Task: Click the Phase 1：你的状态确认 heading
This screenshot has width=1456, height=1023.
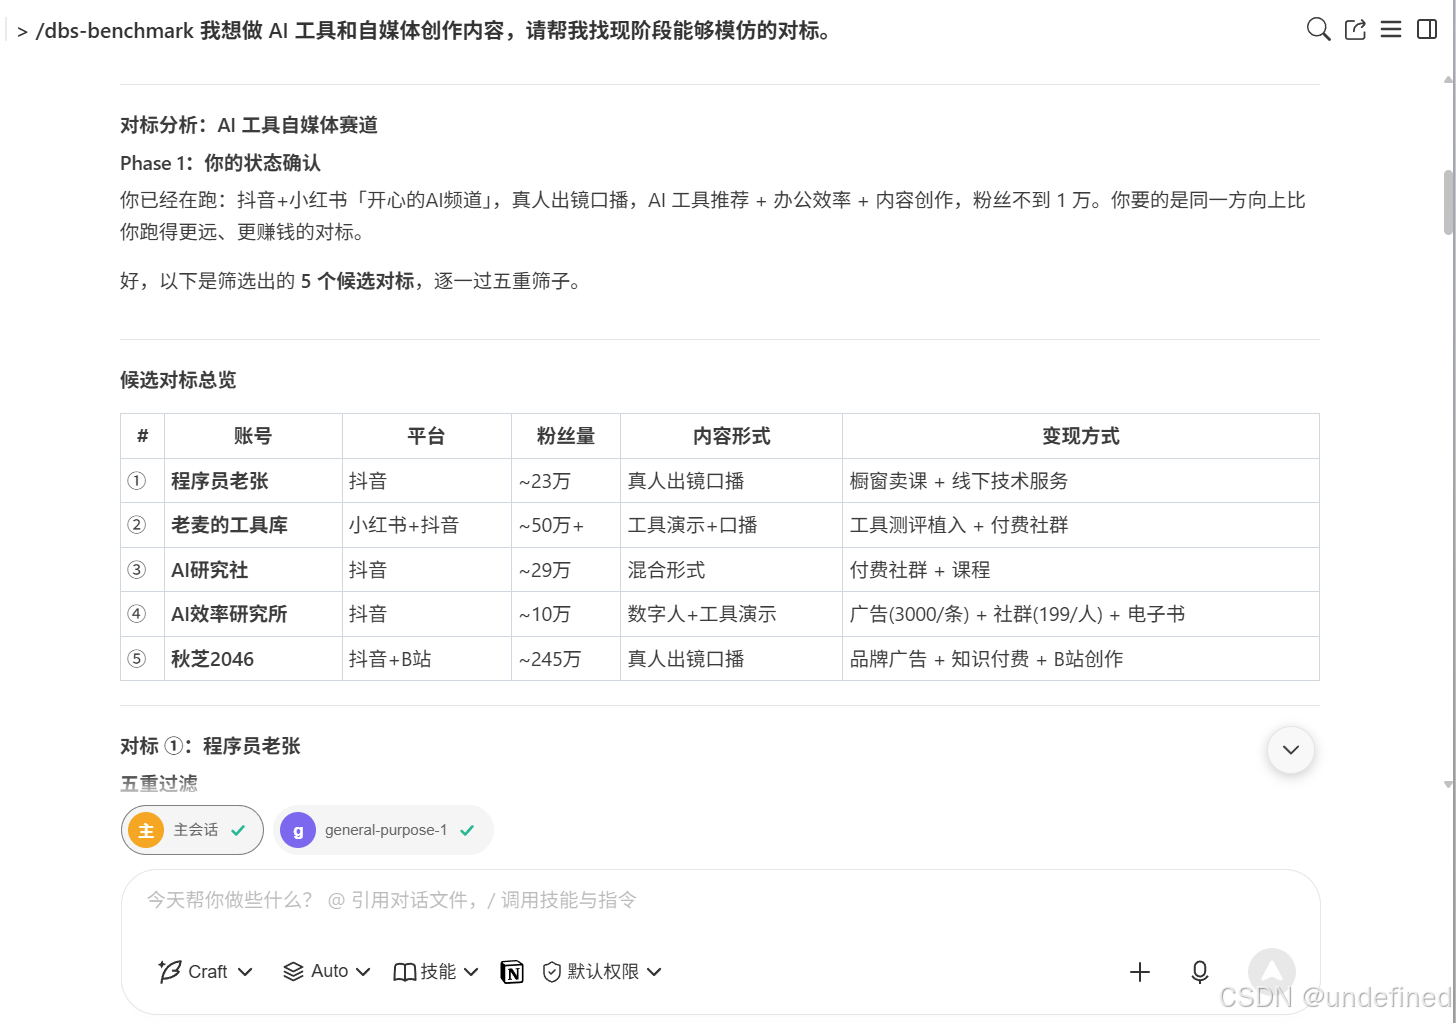Action: (220, 163)
